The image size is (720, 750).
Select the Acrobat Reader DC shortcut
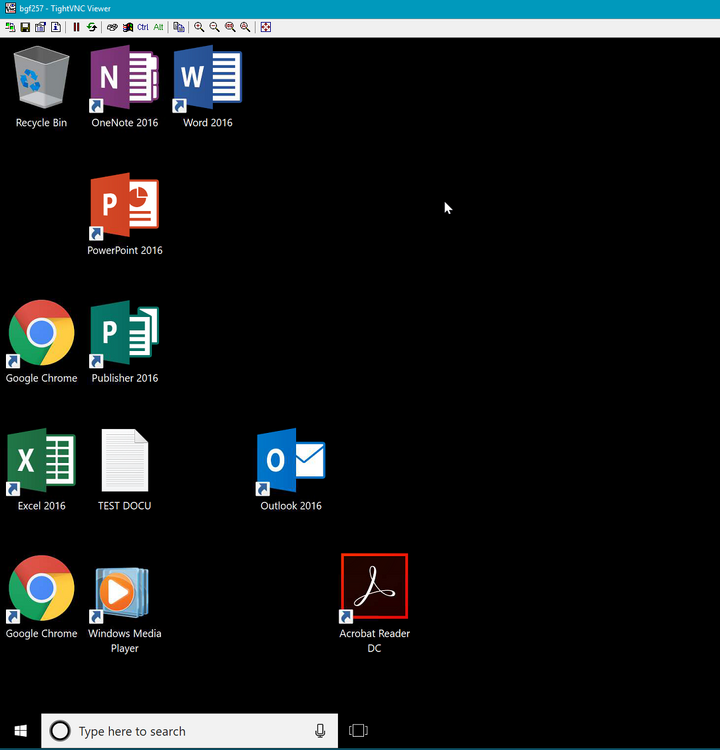(x=374, y=604)
